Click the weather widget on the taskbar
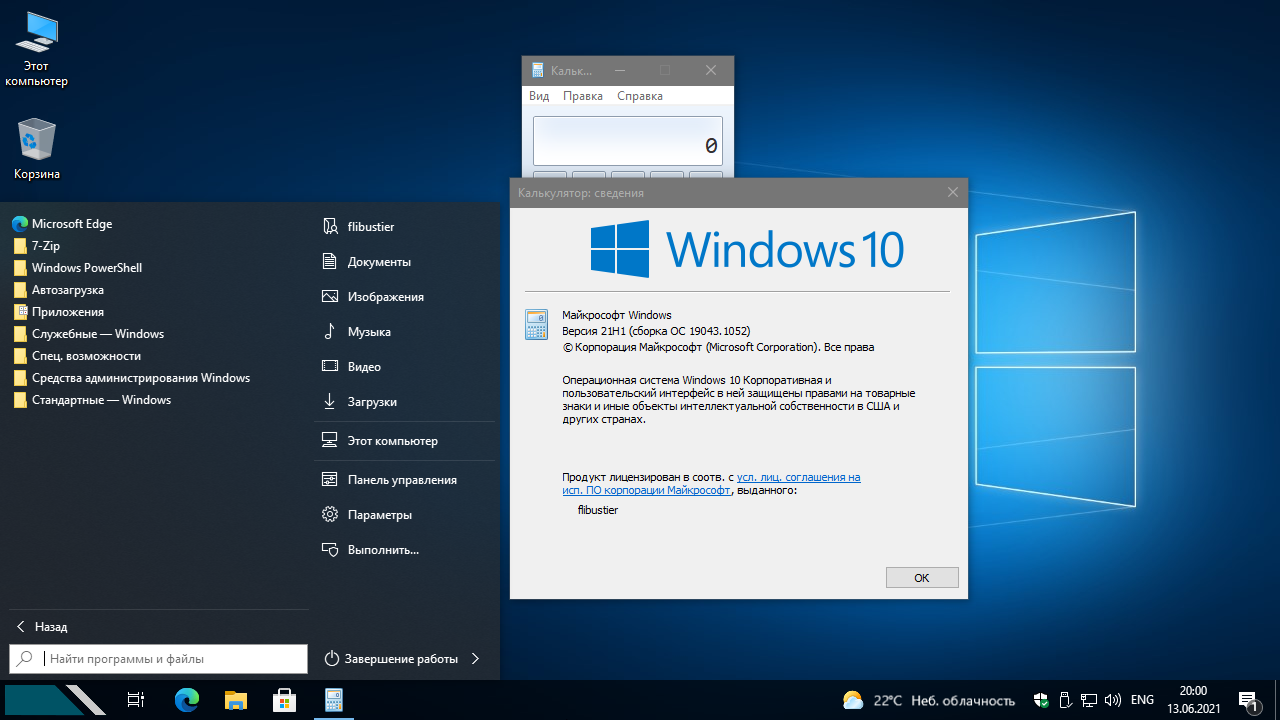This screenshot has height=720, width=1280. 929,700
